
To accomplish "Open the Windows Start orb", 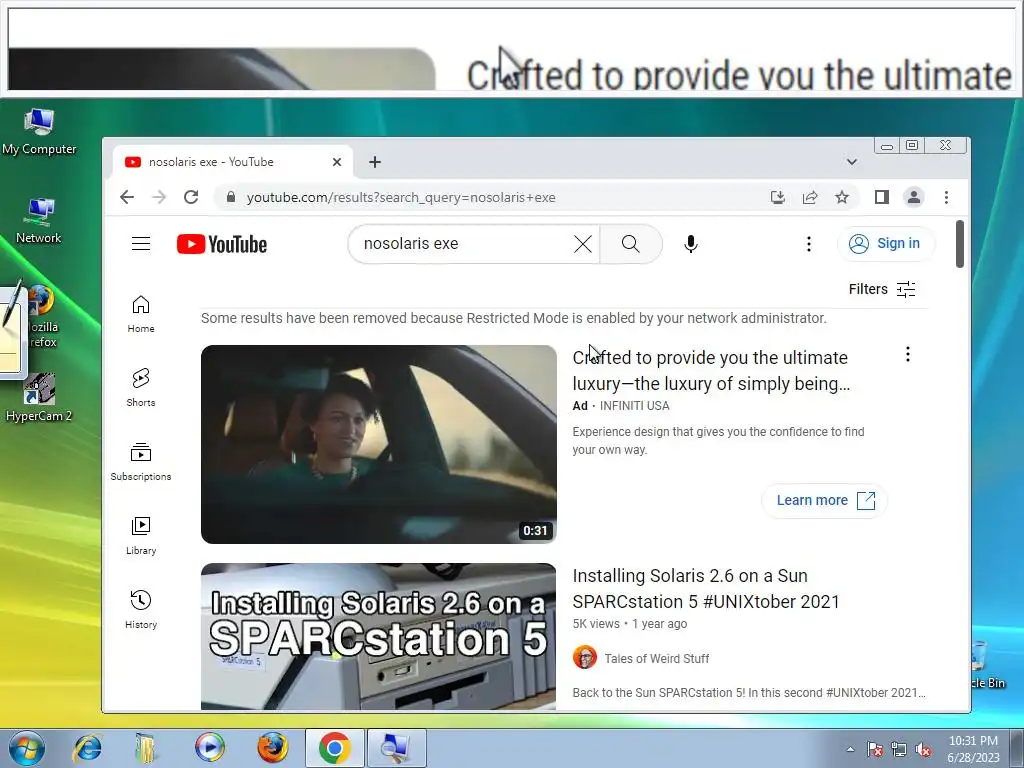I will click(x=27, y=748).
